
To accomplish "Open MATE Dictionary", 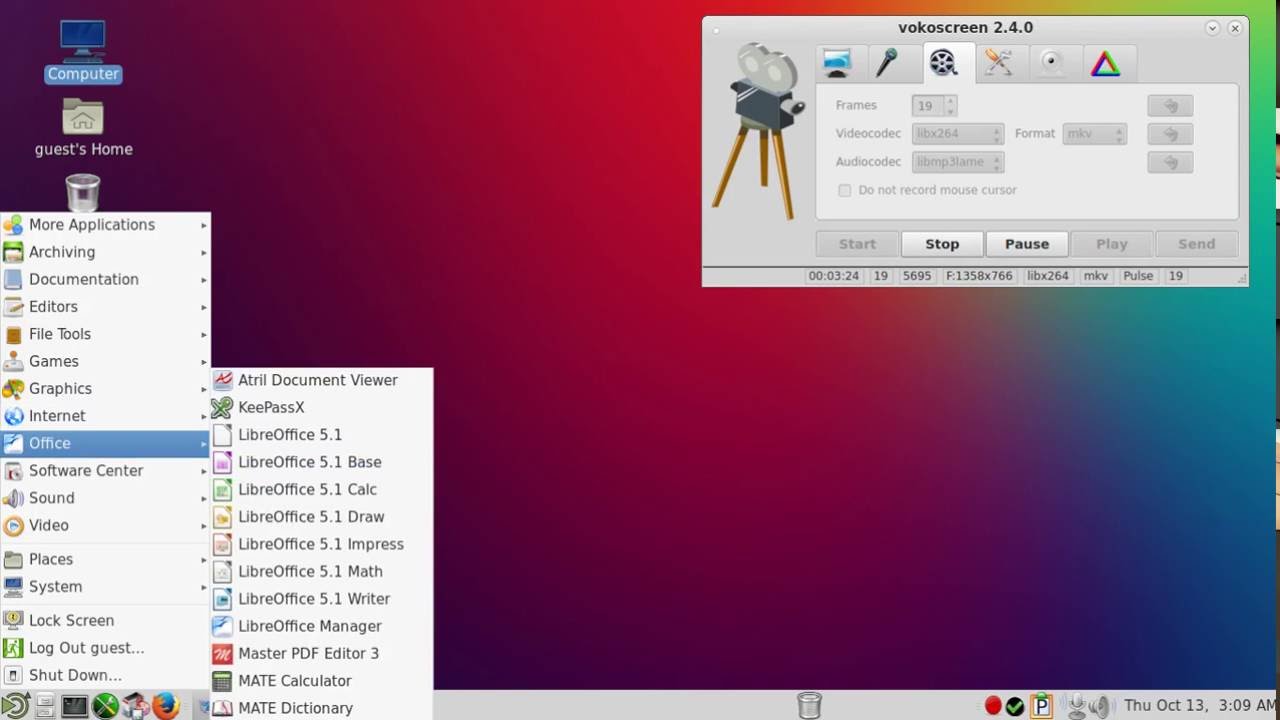I will 321,707.
